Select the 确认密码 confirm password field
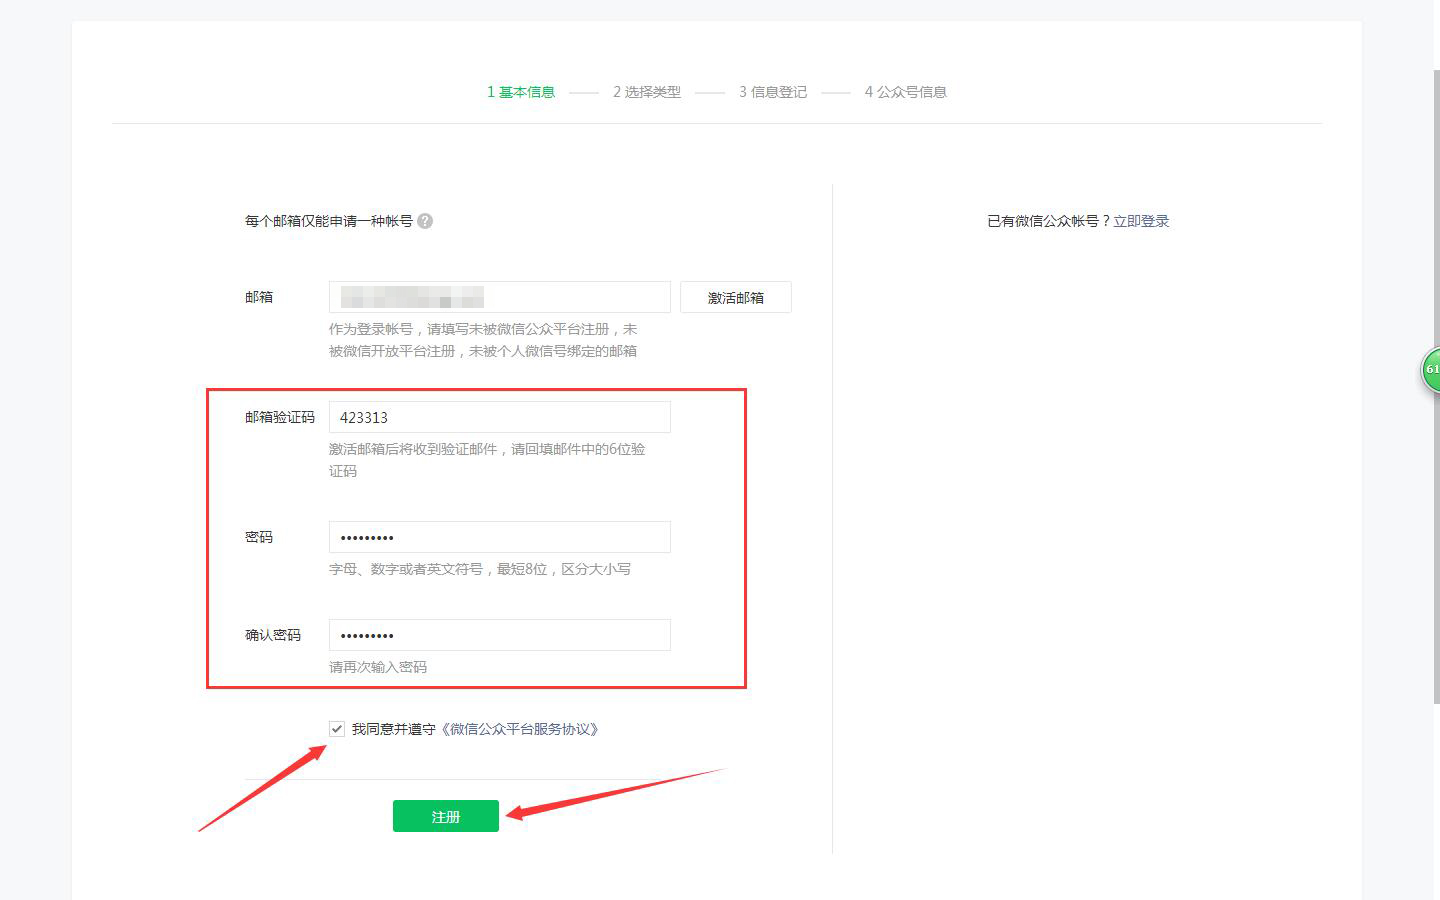Viewport: 1440px width, 900px height. click(x=499, y=634)
